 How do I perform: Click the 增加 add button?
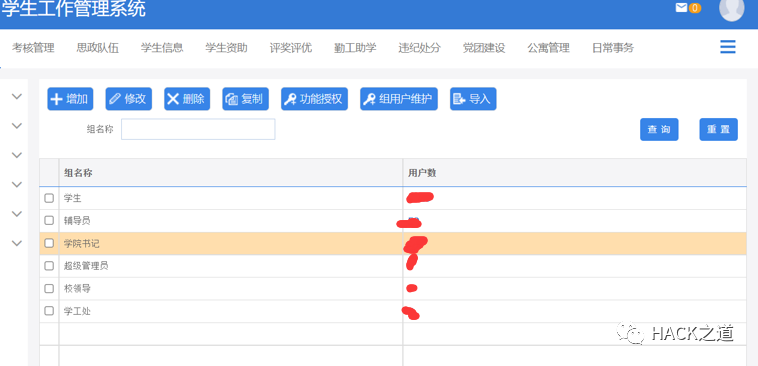[x=70, y=99]
